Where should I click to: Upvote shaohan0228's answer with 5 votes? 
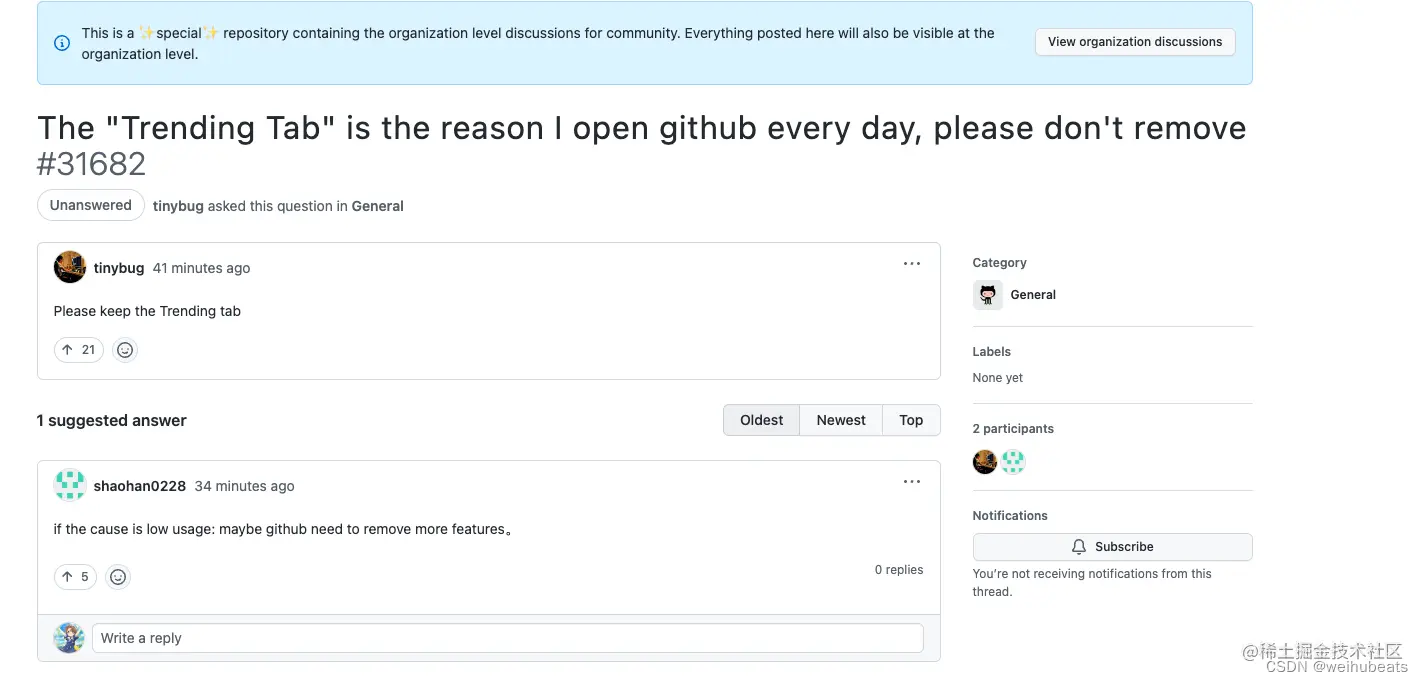(x=75, y=577)
